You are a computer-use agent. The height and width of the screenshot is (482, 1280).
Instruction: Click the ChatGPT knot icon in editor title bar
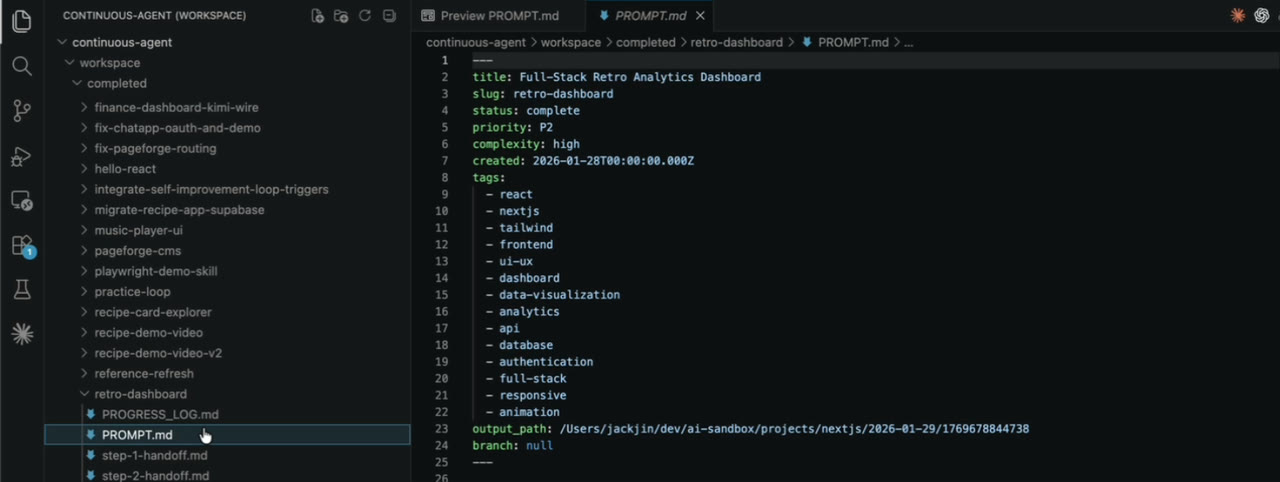(x=1264, y=15)
